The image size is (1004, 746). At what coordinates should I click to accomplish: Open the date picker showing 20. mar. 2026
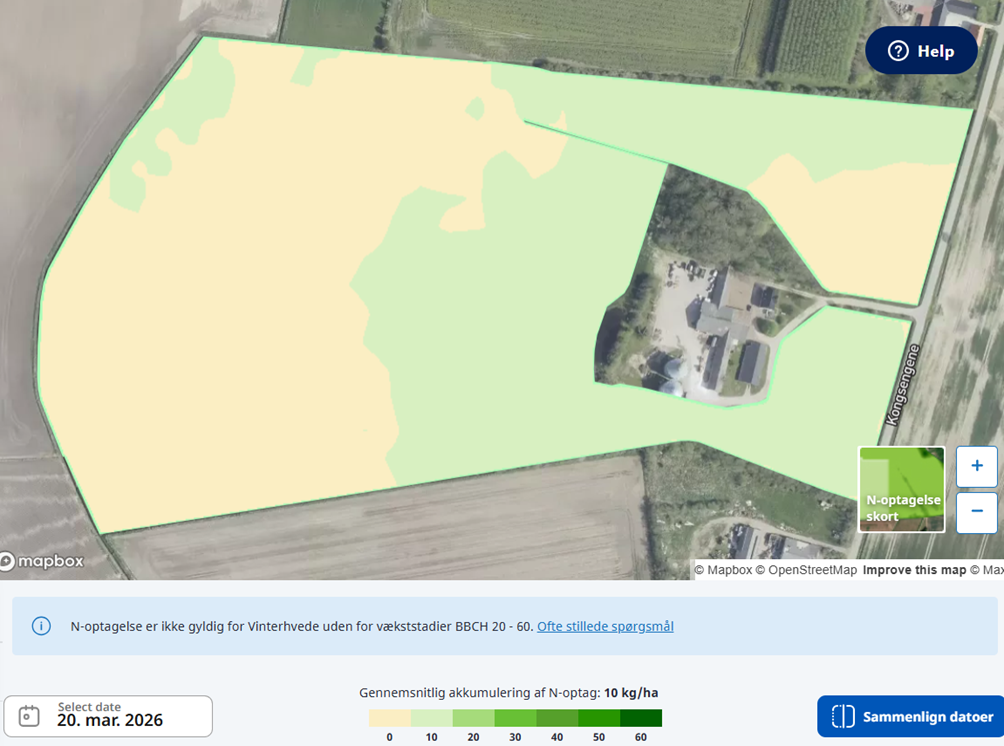tap(107, 715)
